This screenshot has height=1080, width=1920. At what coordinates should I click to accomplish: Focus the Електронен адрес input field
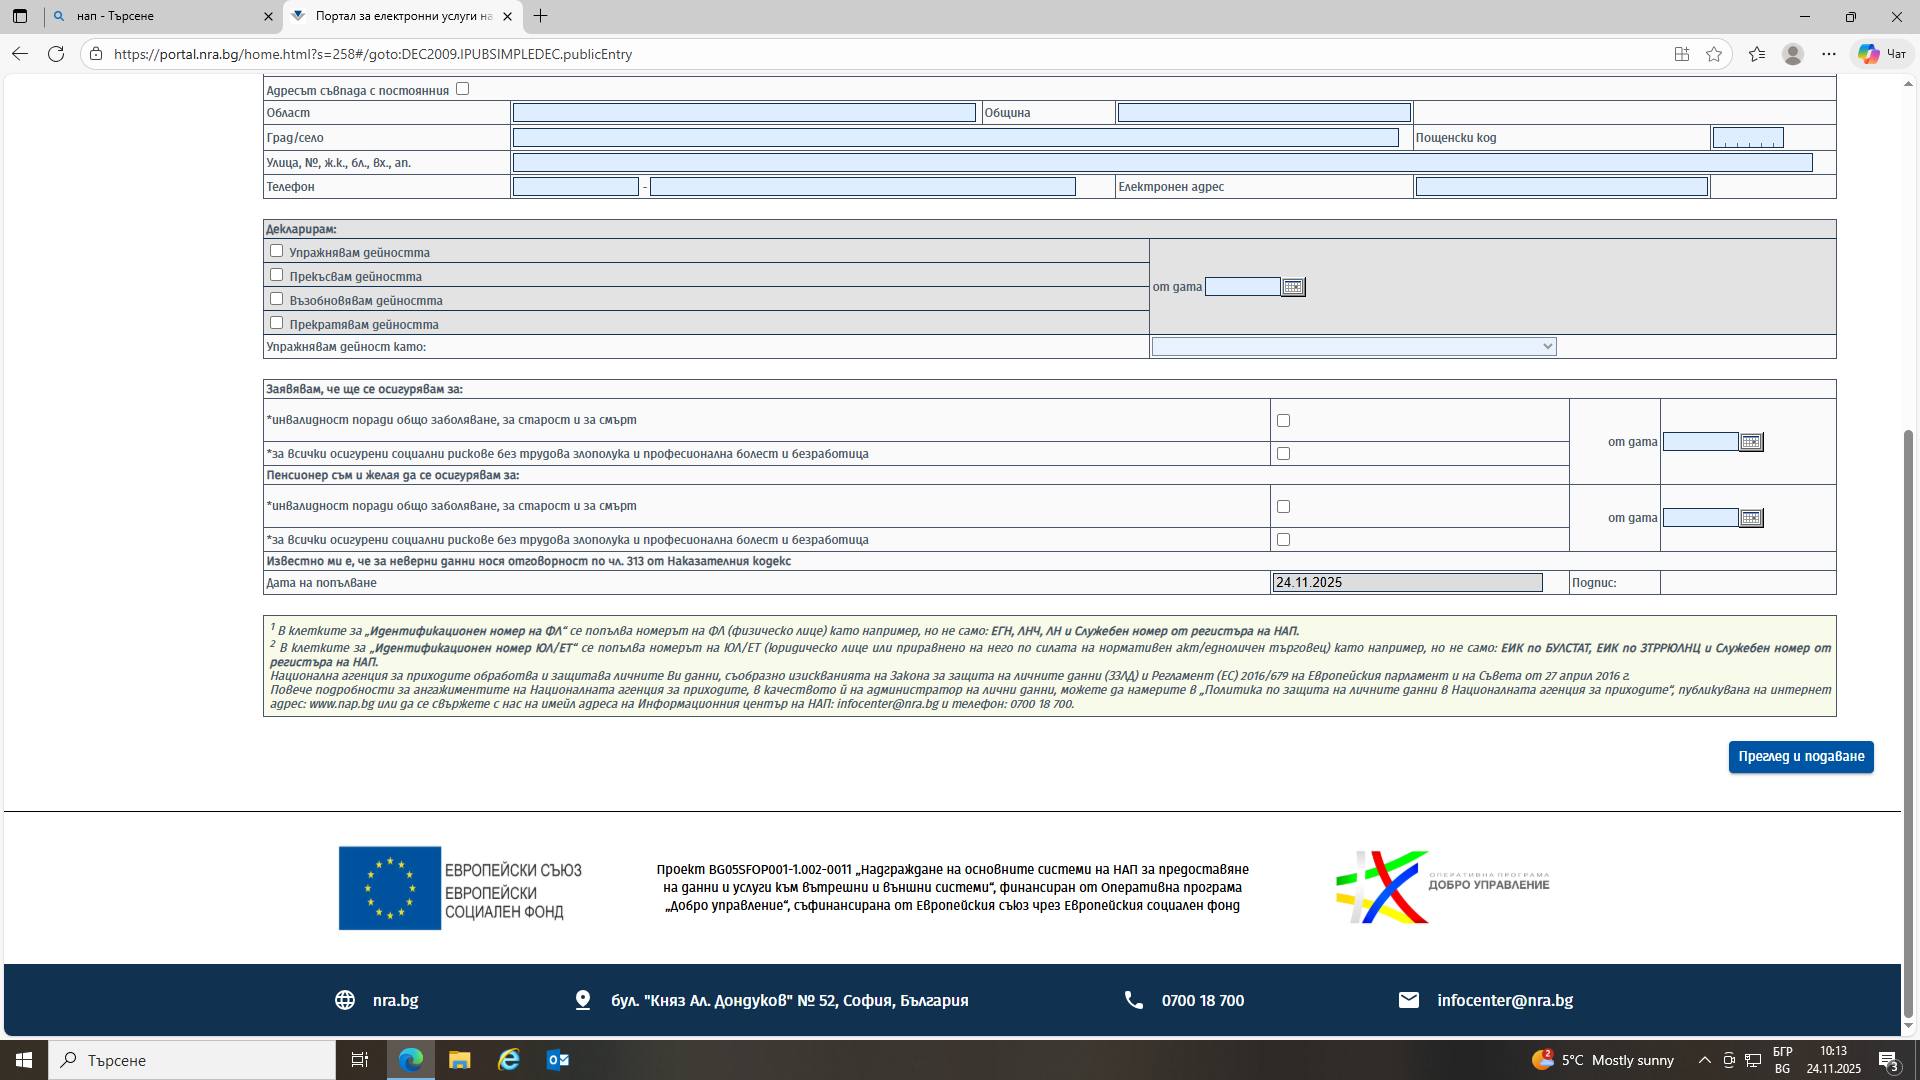pos(1562,187)
